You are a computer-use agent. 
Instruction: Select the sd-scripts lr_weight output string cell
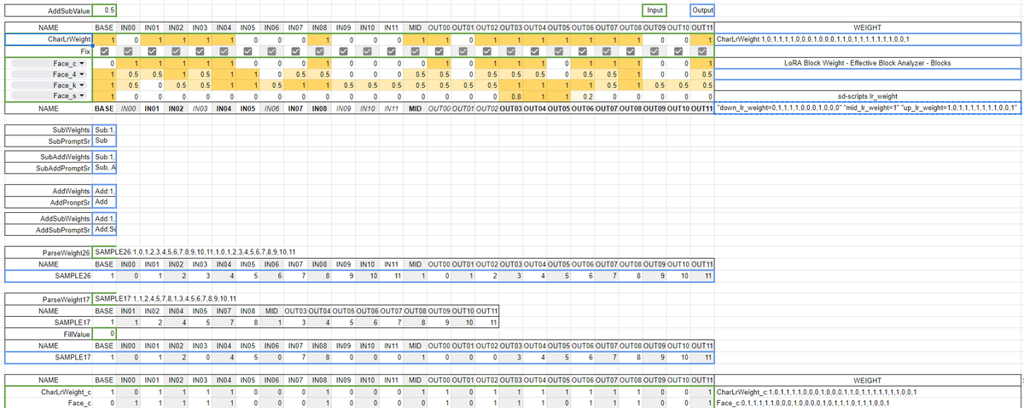pos(867,107)
